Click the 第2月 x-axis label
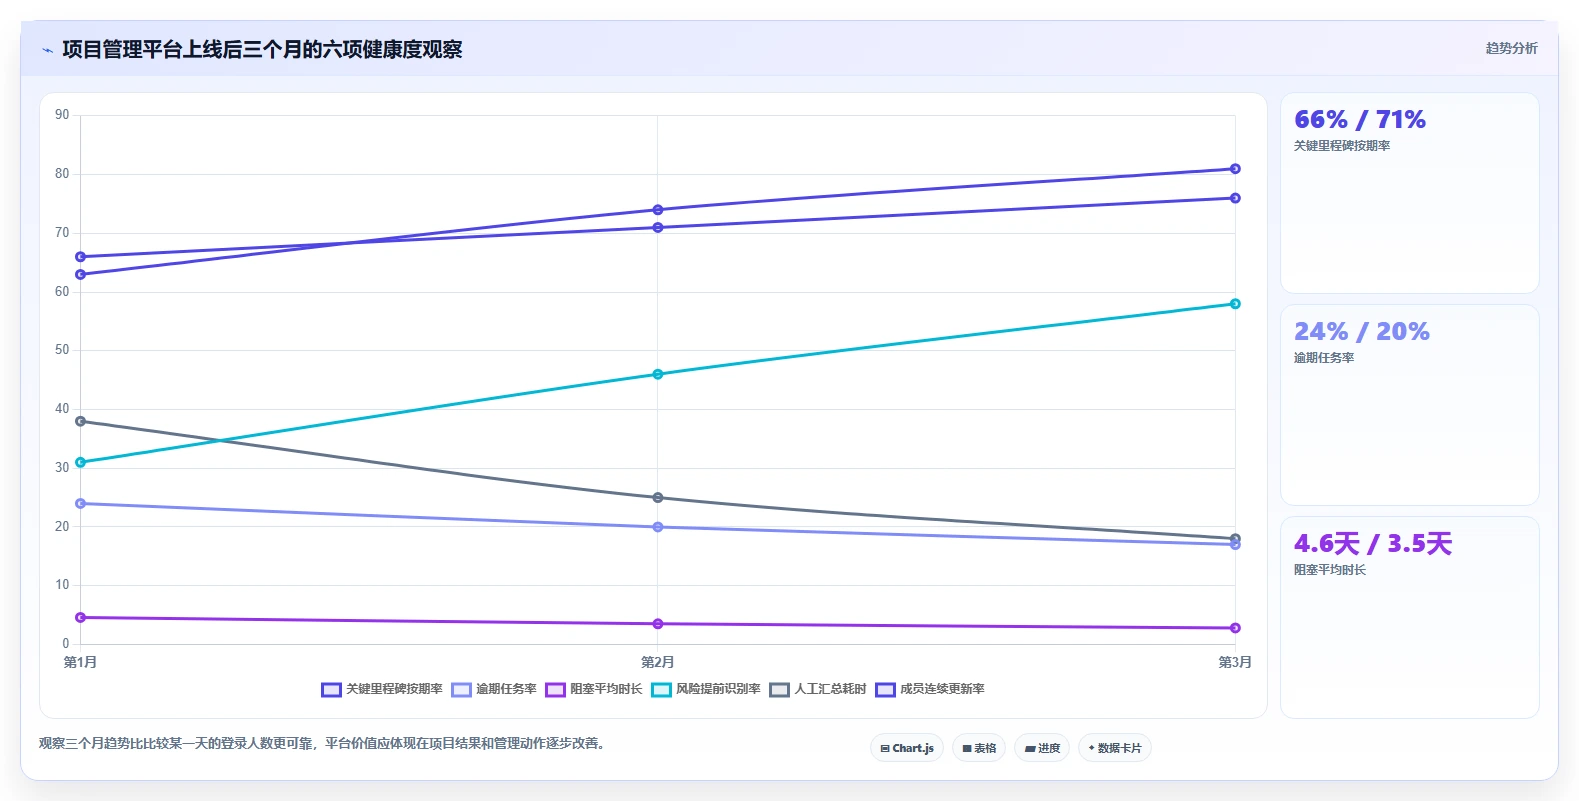 coord(658,662)
